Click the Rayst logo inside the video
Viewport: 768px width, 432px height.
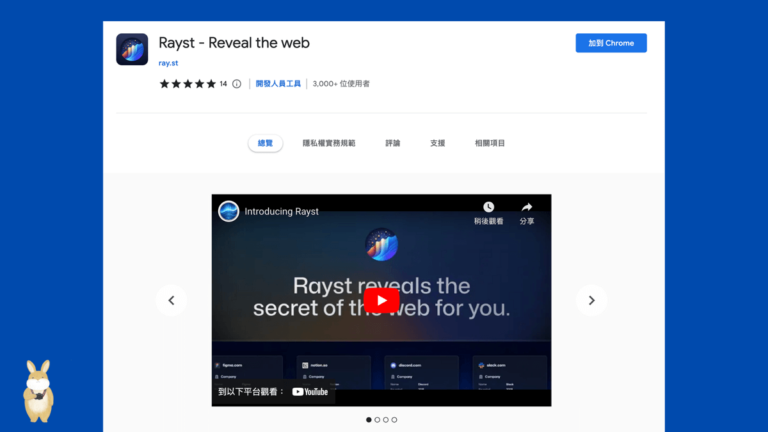tap(382, 244)
